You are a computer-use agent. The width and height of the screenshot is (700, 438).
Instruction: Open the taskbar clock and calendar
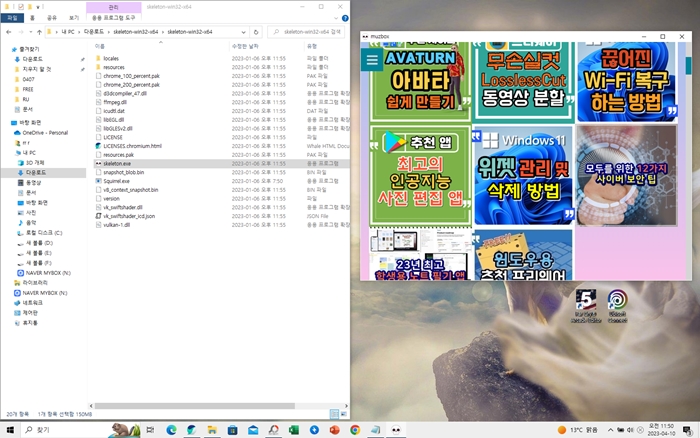(x=661, y=430)
